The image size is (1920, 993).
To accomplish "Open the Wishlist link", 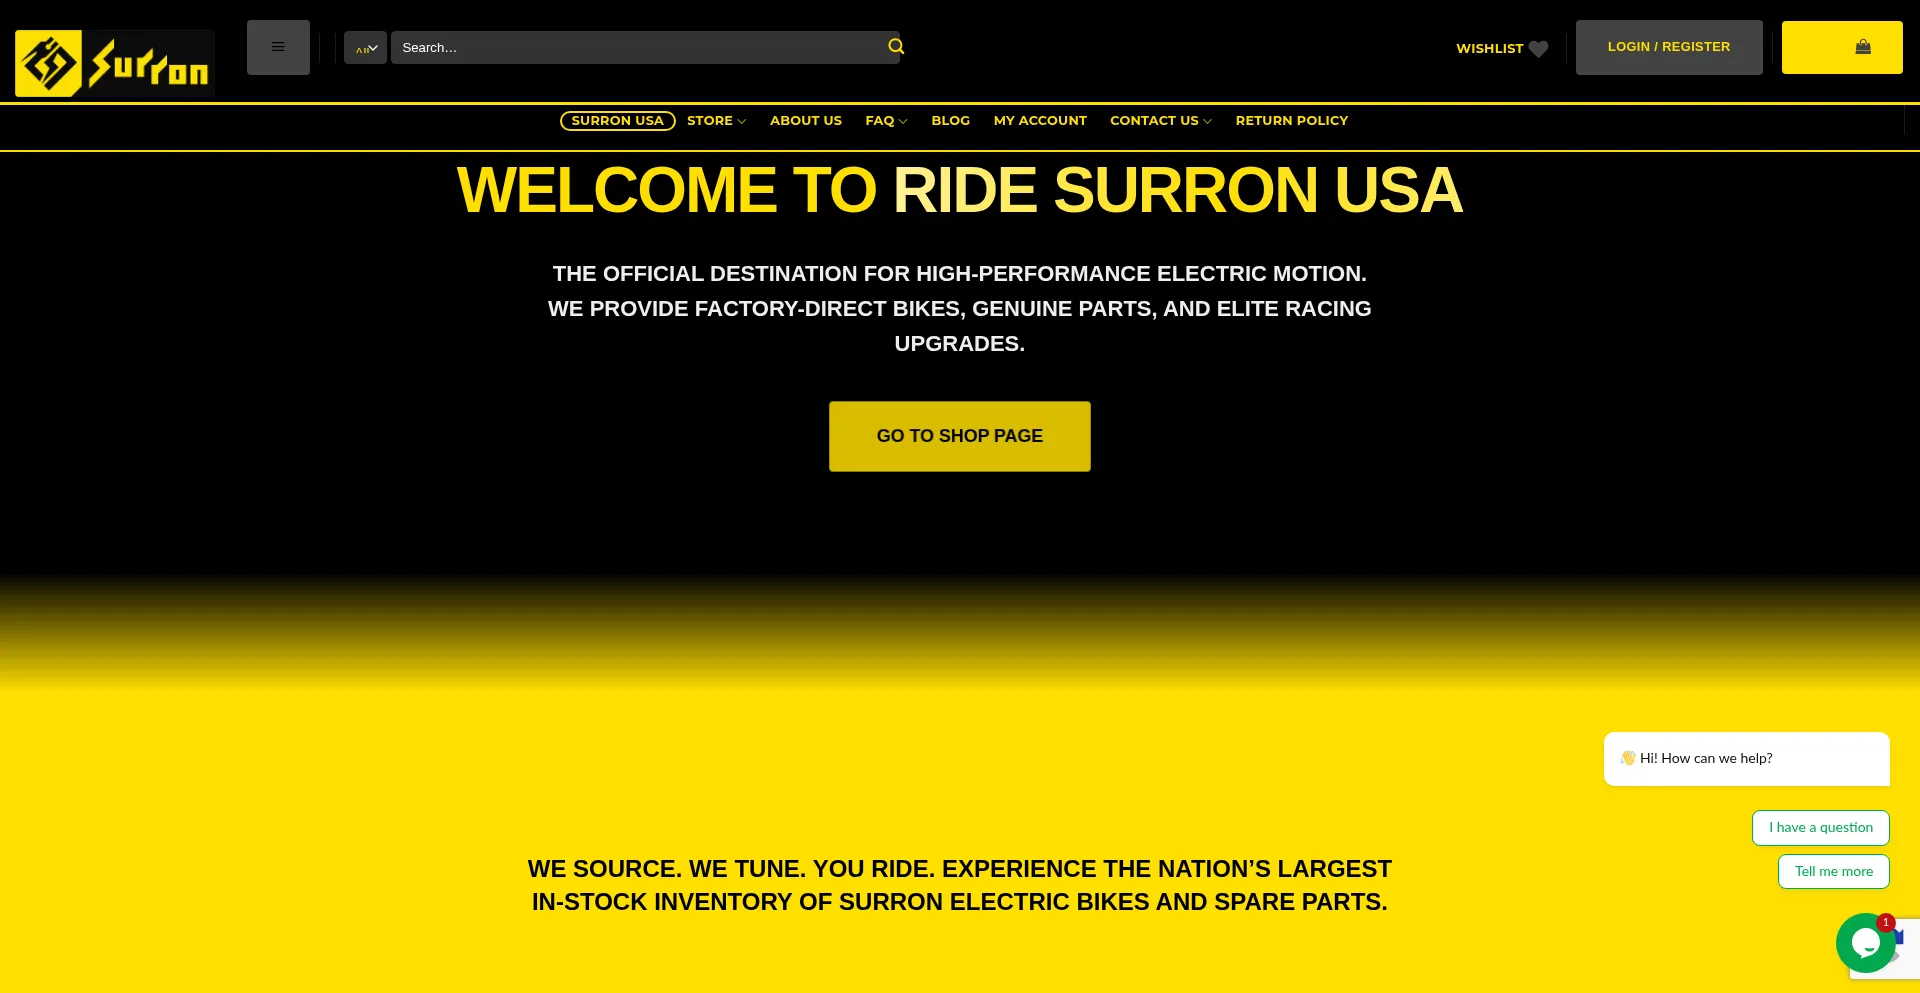I will coord(1489,48).
